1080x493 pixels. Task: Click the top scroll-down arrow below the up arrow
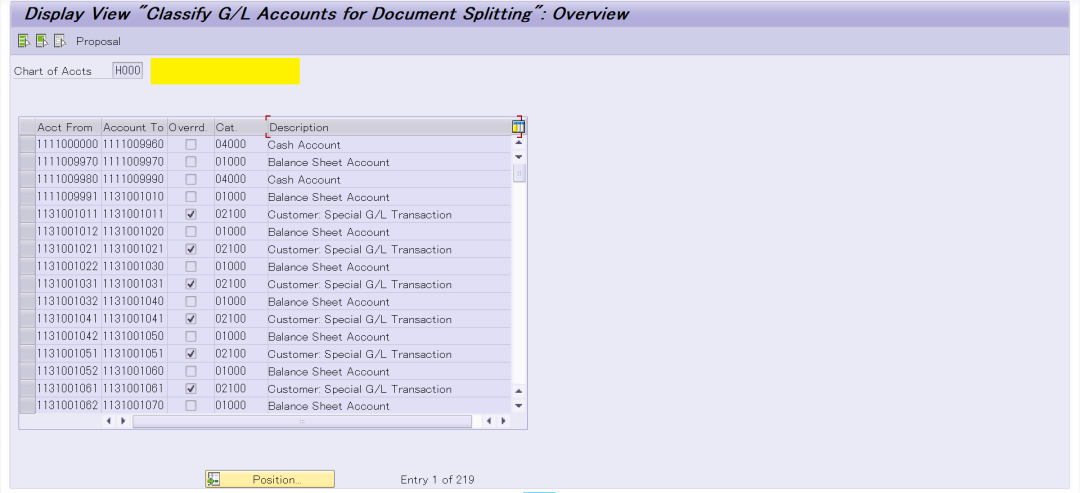519,157
